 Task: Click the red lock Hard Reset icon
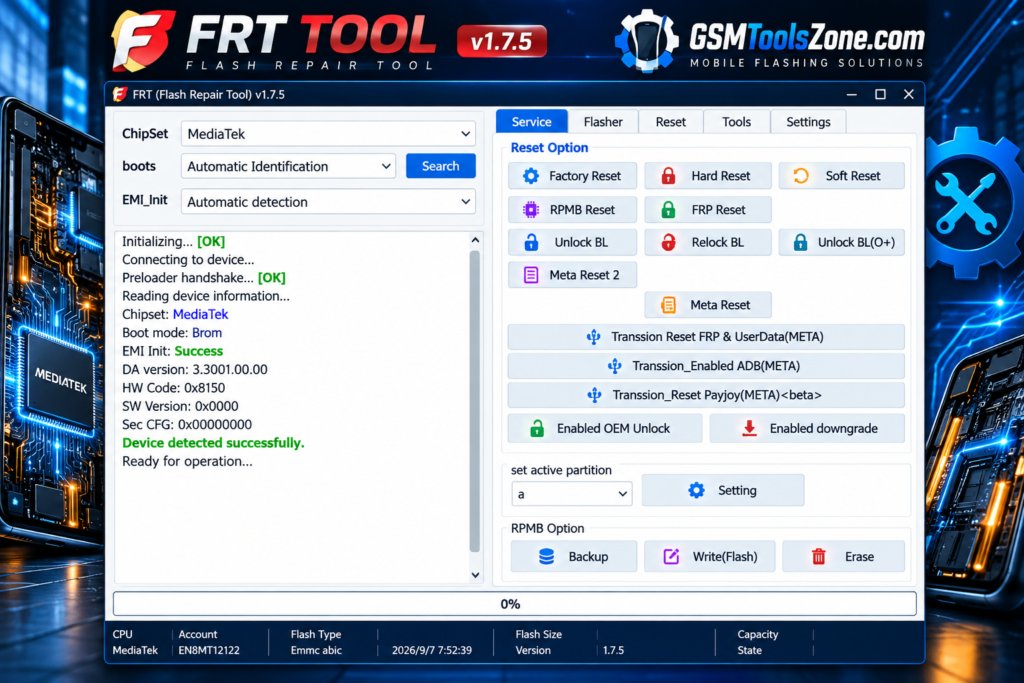668,176
